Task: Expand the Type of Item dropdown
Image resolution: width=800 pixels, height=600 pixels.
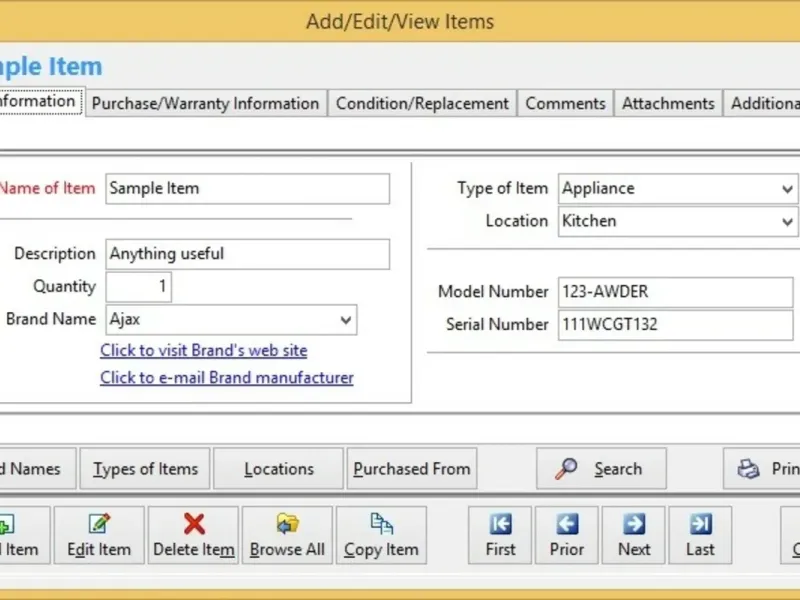Action: click(x=787, y=189)
